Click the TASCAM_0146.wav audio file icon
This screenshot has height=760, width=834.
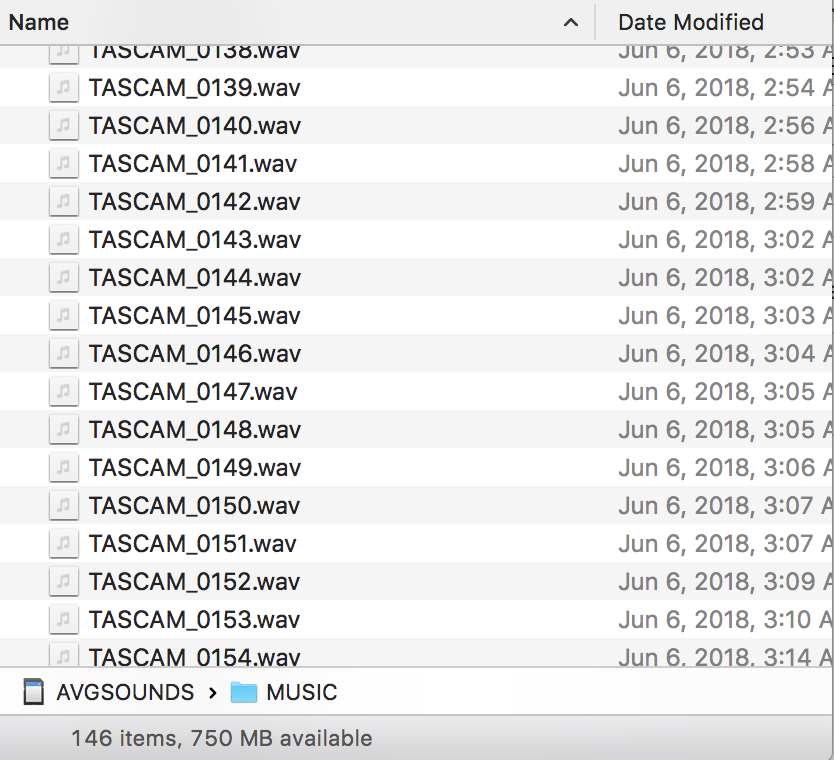pos(63,354)
